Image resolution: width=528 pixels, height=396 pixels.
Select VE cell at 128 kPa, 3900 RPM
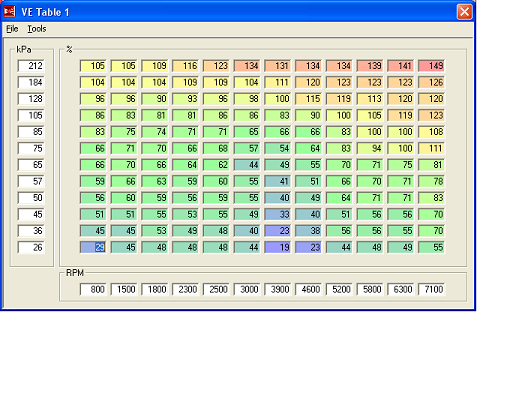(x=277, y=99)
